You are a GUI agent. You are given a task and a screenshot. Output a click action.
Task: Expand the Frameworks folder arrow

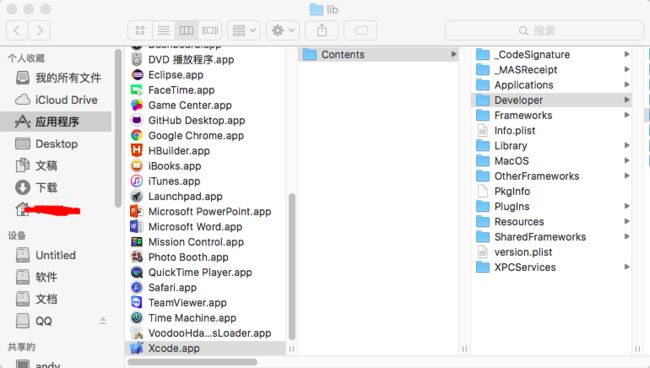tap(627, 115)
